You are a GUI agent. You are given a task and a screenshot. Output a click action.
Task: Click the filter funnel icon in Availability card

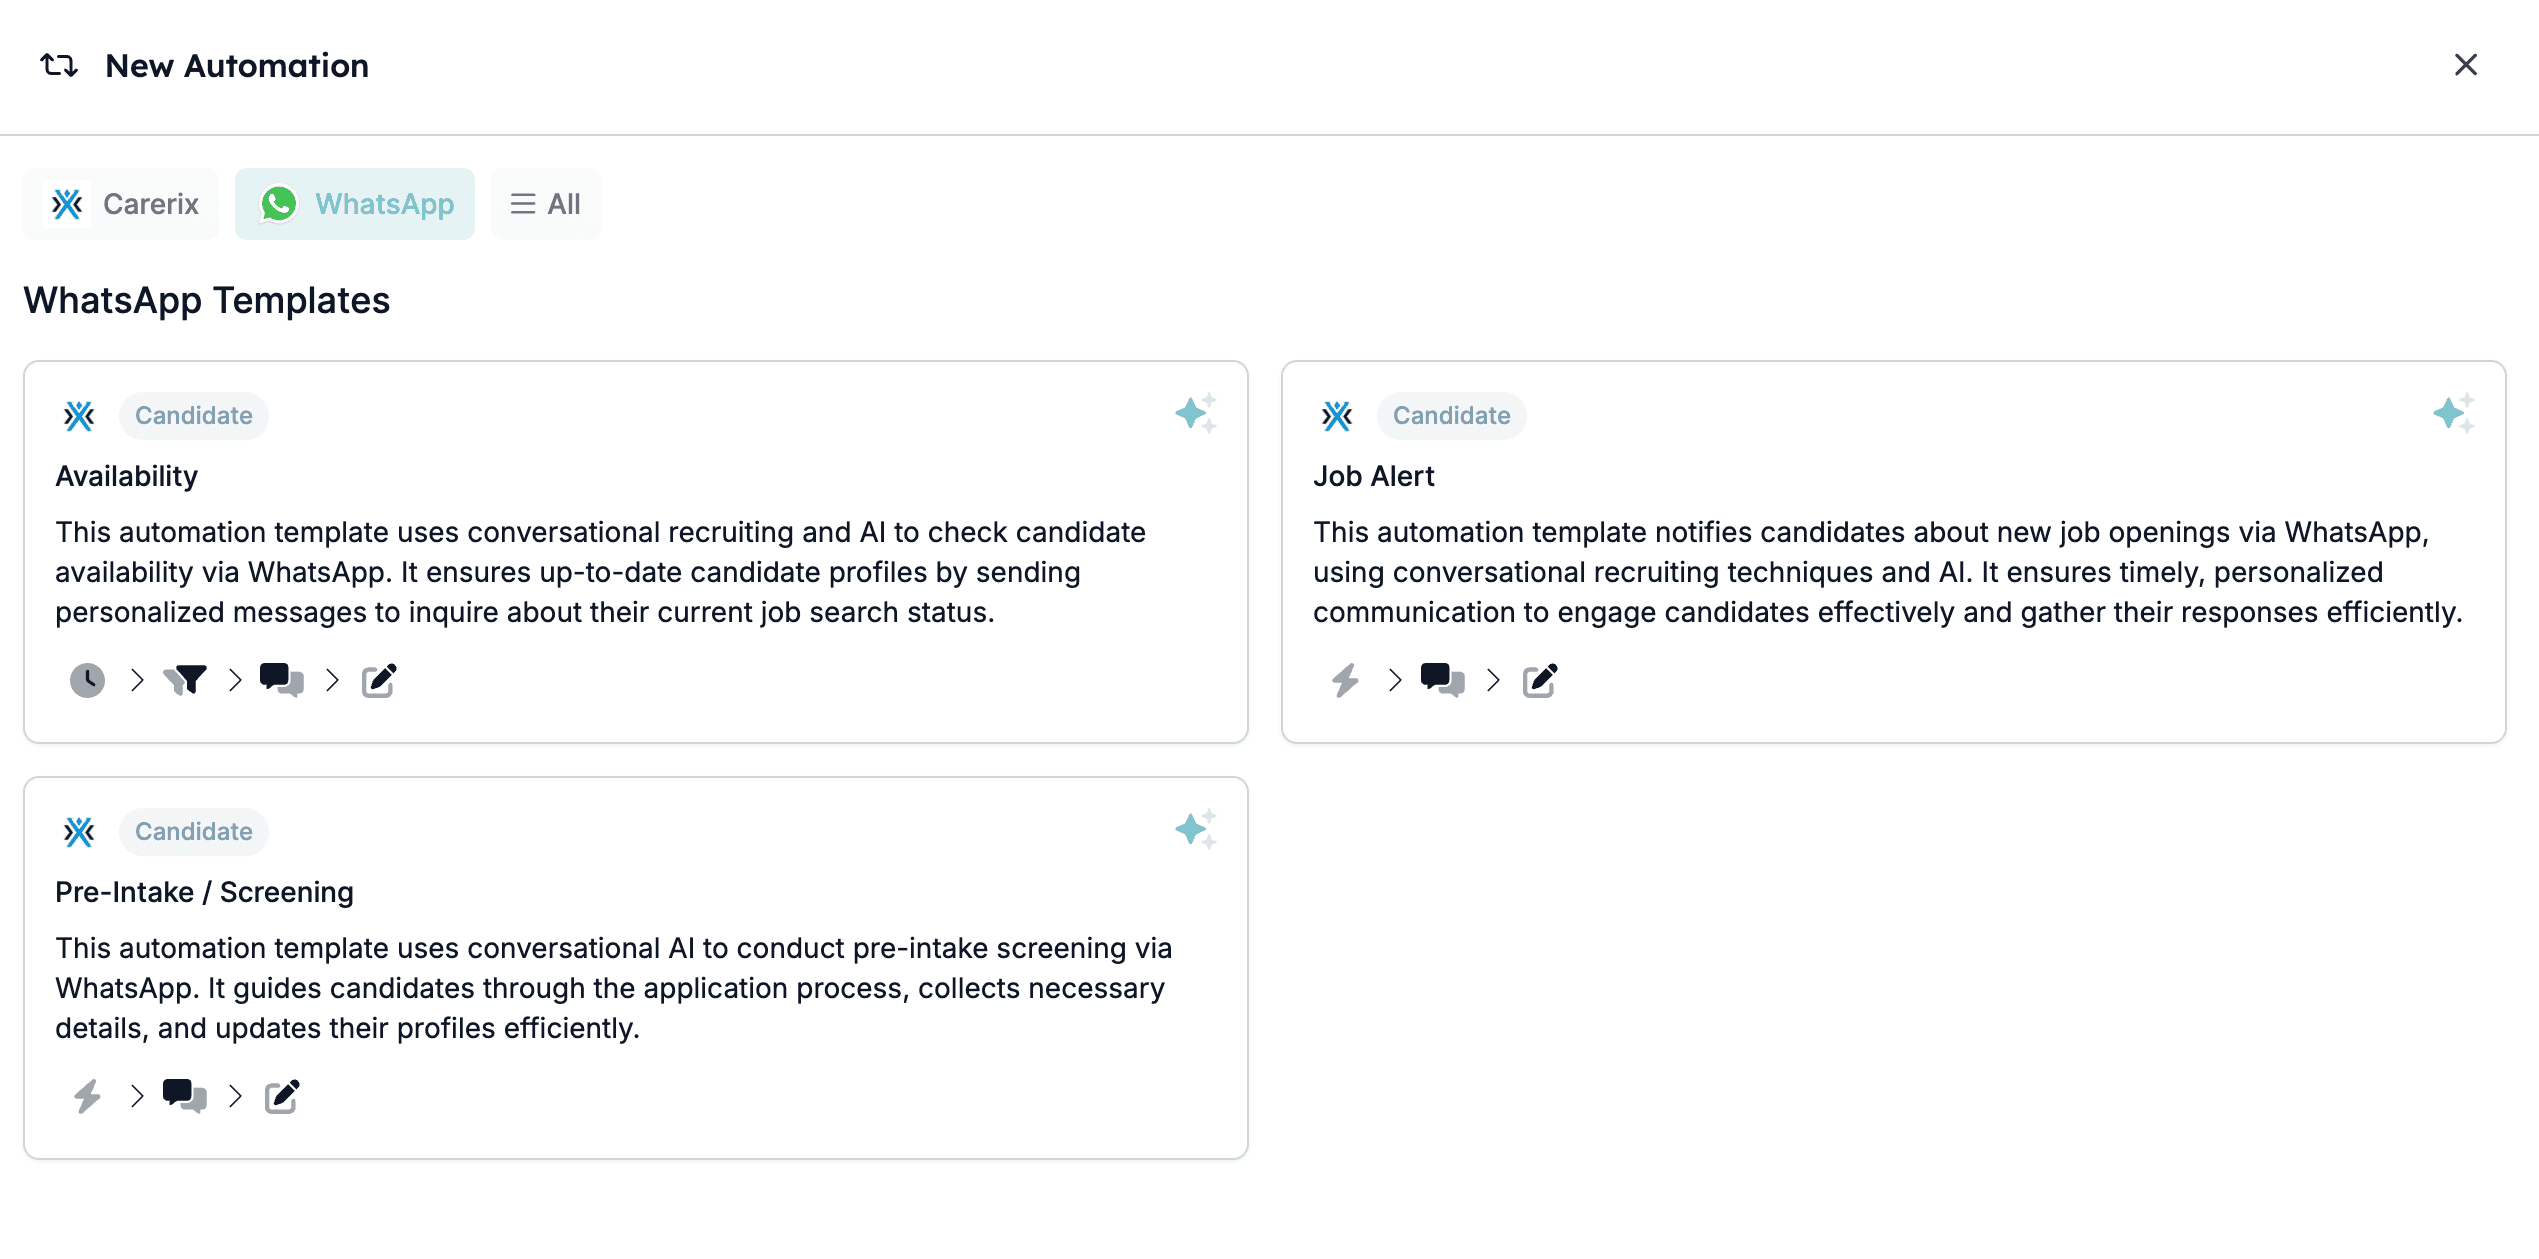pos(185,680)
